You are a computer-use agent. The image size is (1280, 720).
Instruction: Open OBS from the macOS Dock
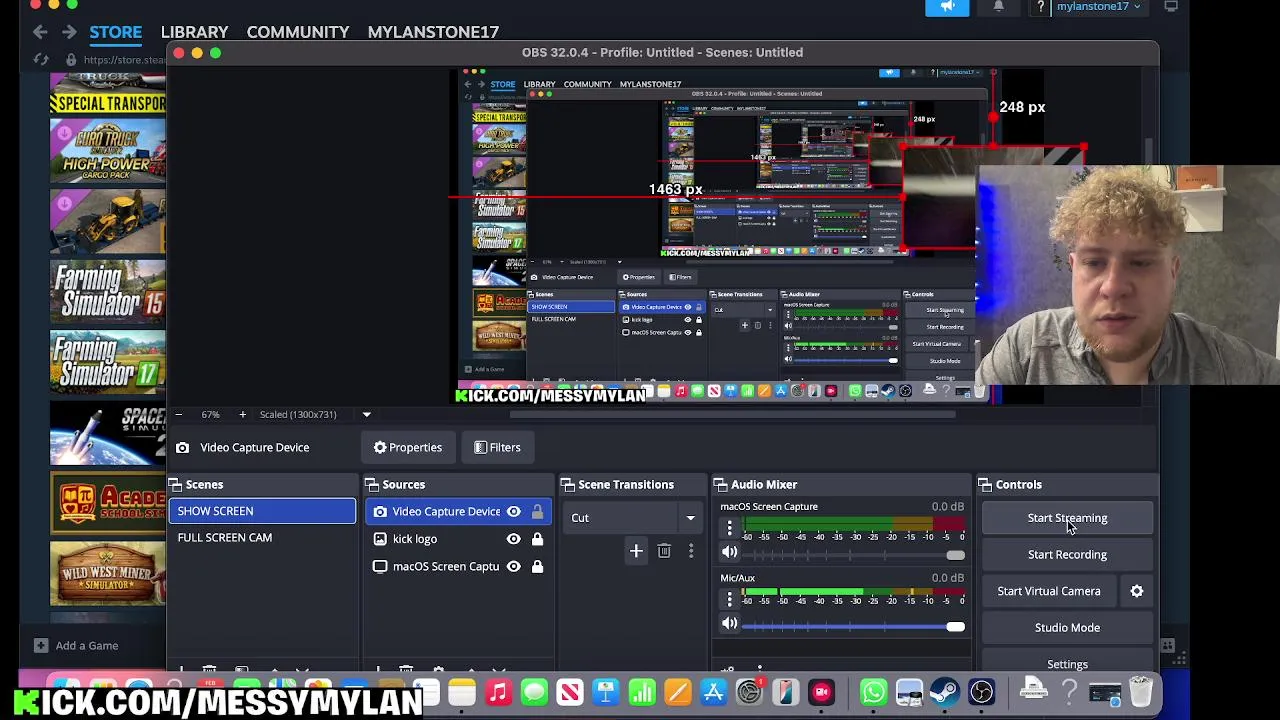coord(981,692)
